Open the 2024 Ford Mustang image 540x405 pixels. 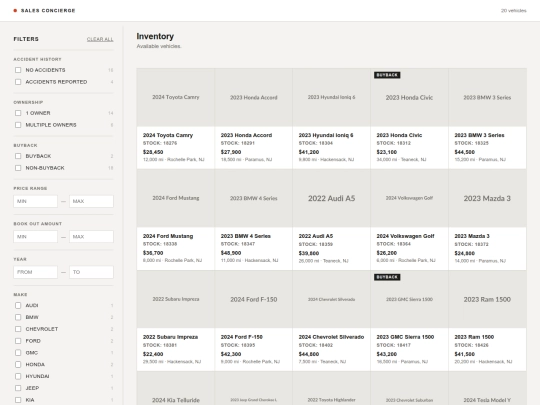coord(176,198)
